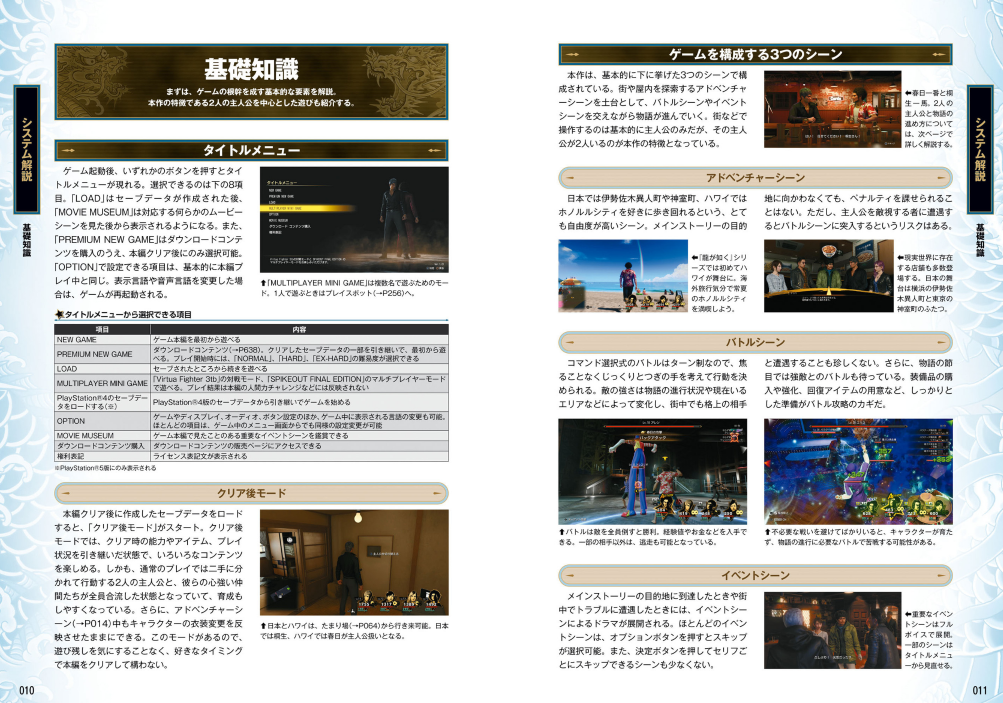This screenshot has height=703, width=1003.
Task: Click page number 011
Action: click(x=979, y=690)
